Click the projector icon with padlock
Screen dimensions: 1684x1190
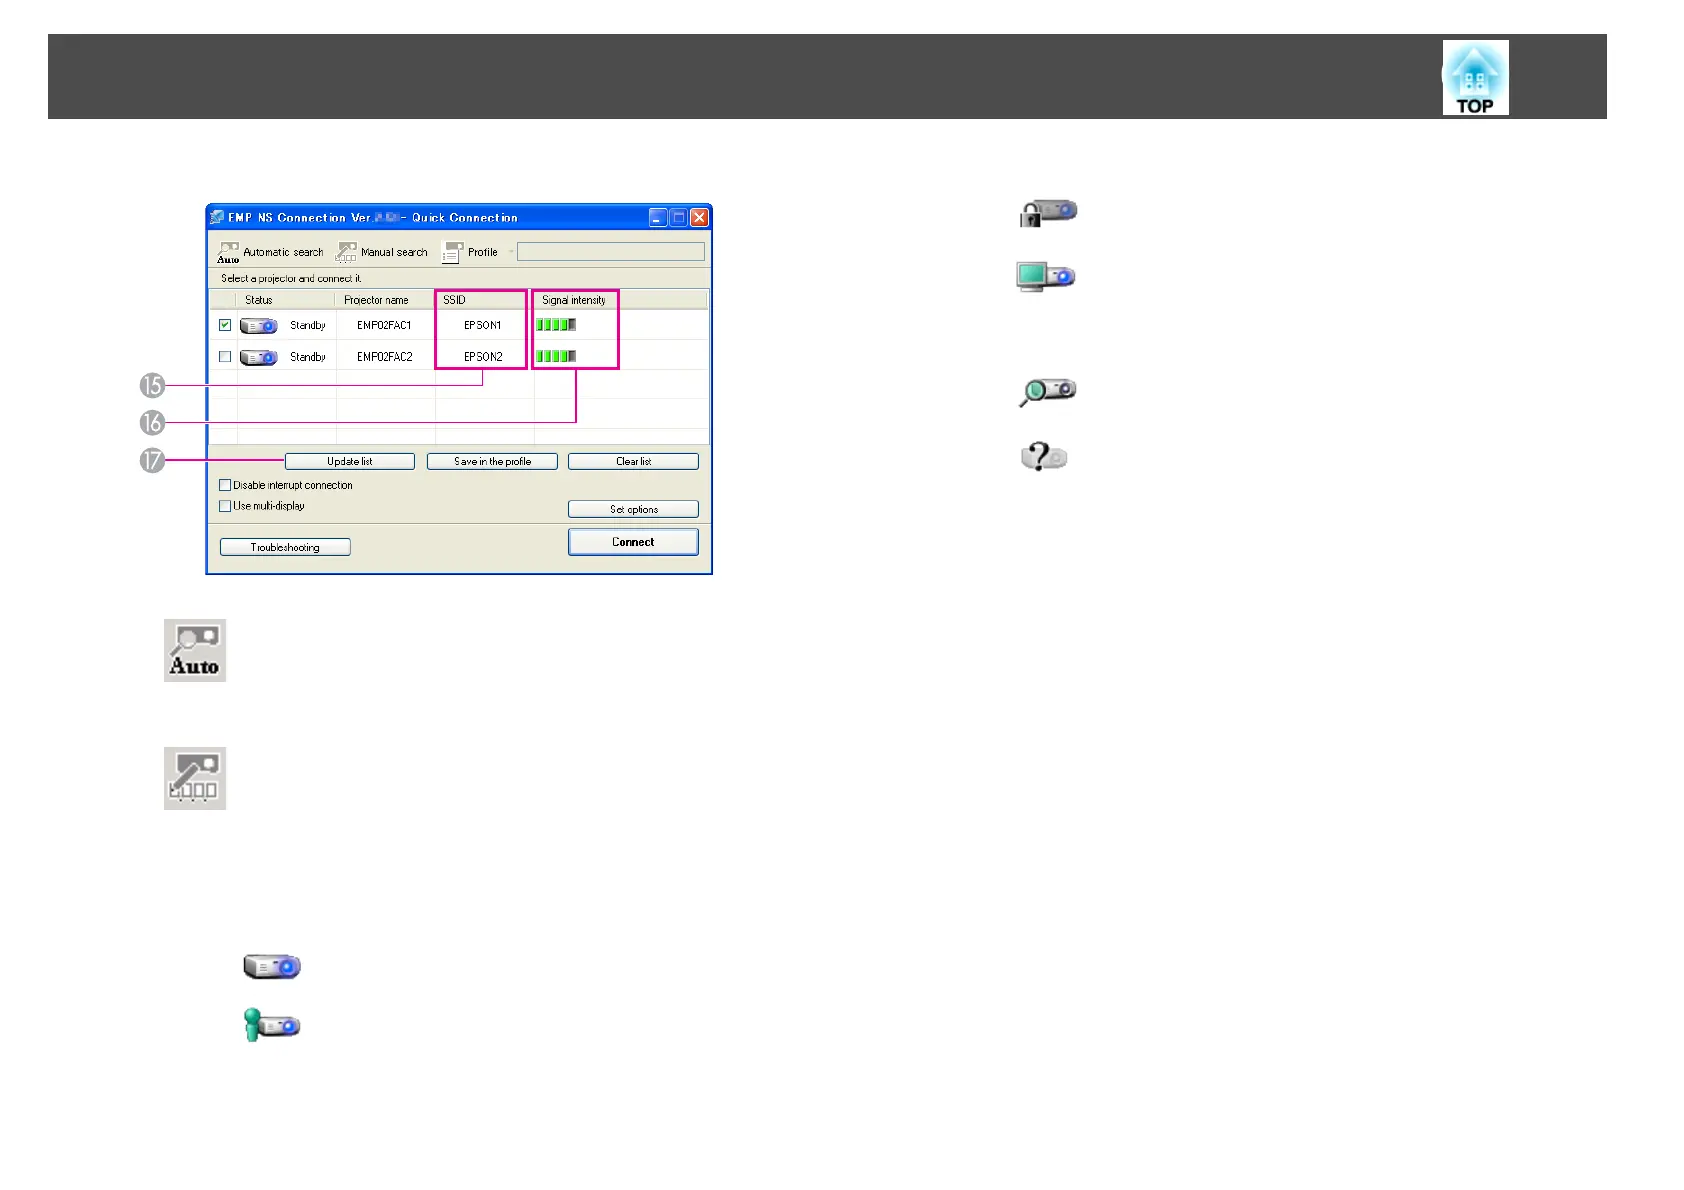(x=1048, y=213)
